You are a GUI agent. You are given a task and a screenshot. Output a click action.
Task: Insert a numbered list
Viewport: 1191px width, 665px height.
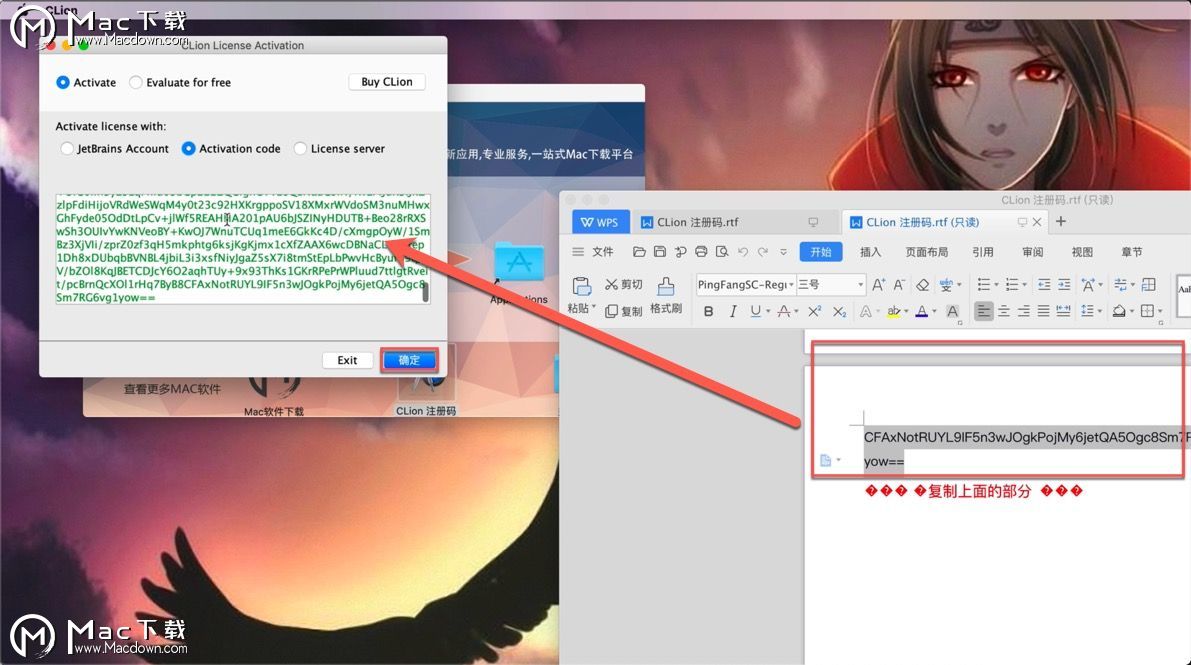(x=1011, y=284)
